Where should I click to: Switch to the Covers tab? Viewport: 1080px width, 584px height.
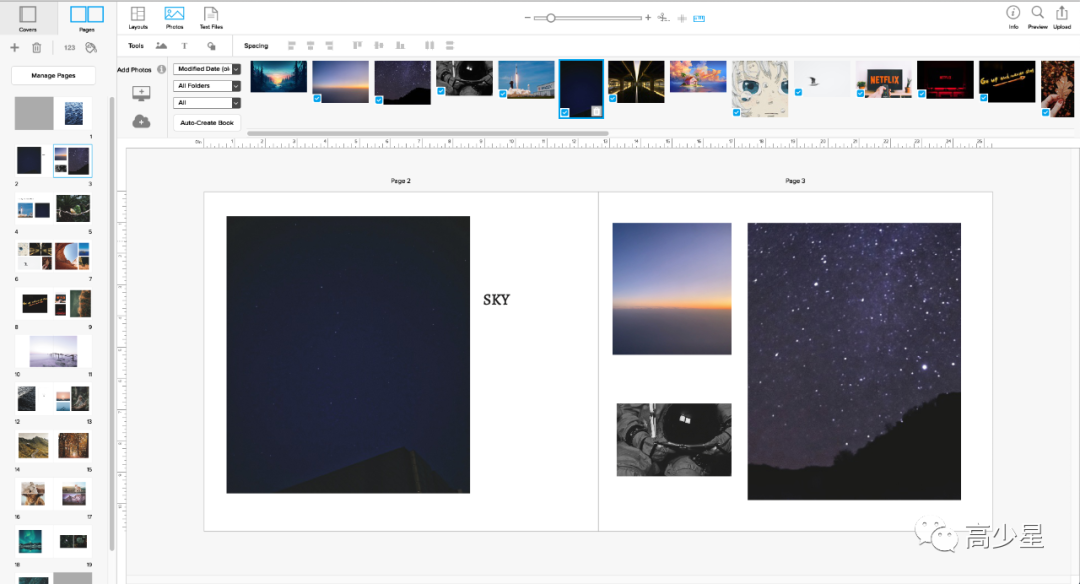tap(28, 18)
